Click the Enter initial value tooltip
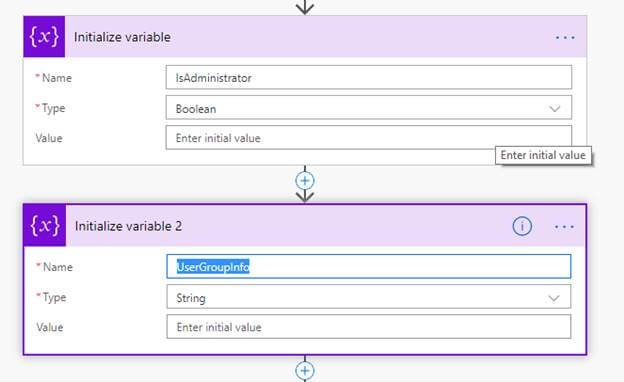 pyautogui.click(x=543, y=155)
